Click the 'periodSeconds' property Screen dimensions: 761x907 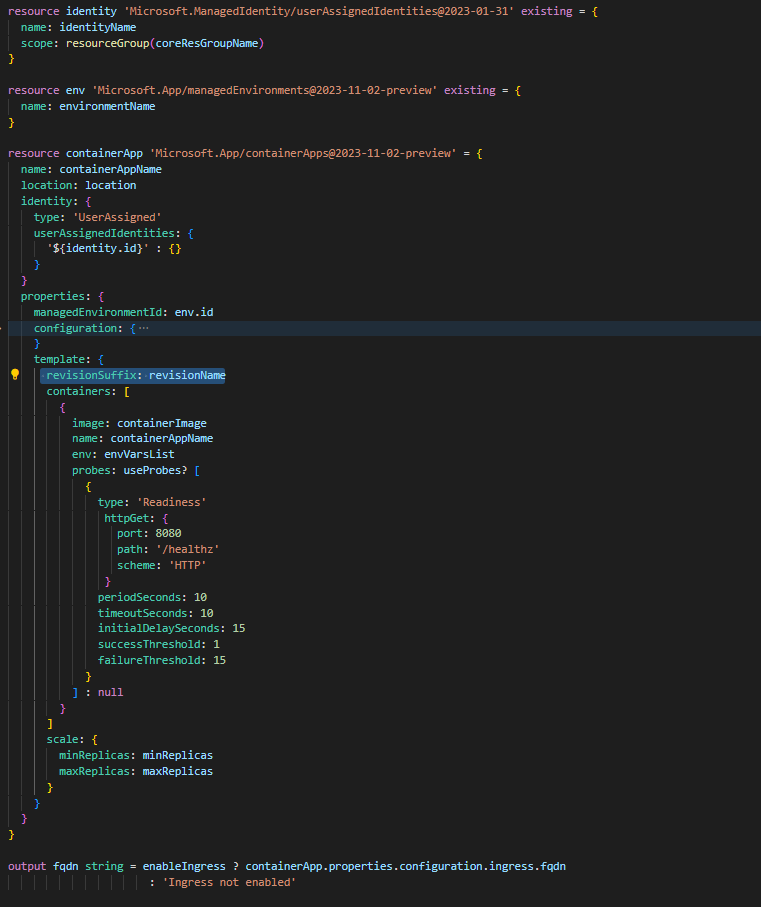(139, 598)
